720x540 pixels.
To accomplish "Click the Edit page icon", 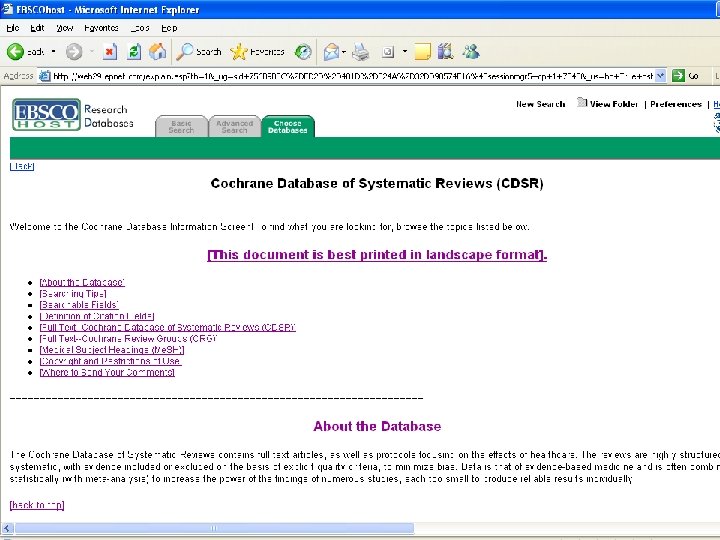I will point(388,52).
